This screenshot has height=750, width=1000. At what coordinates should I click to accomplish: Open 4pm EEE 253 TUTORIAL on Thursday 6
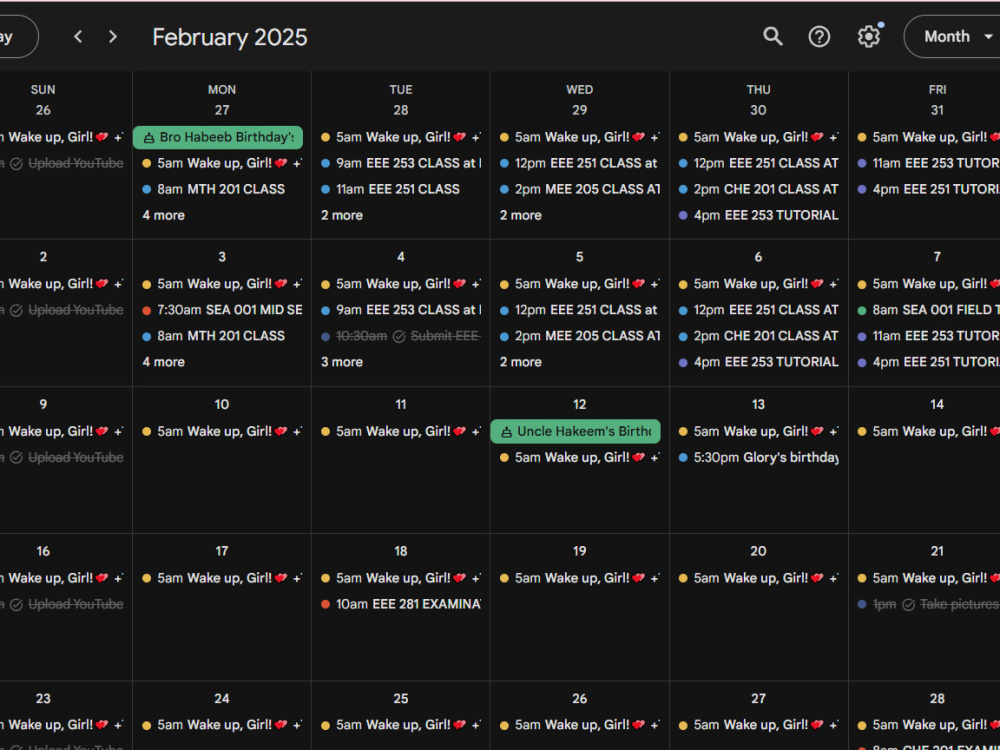tap(757, 362)
